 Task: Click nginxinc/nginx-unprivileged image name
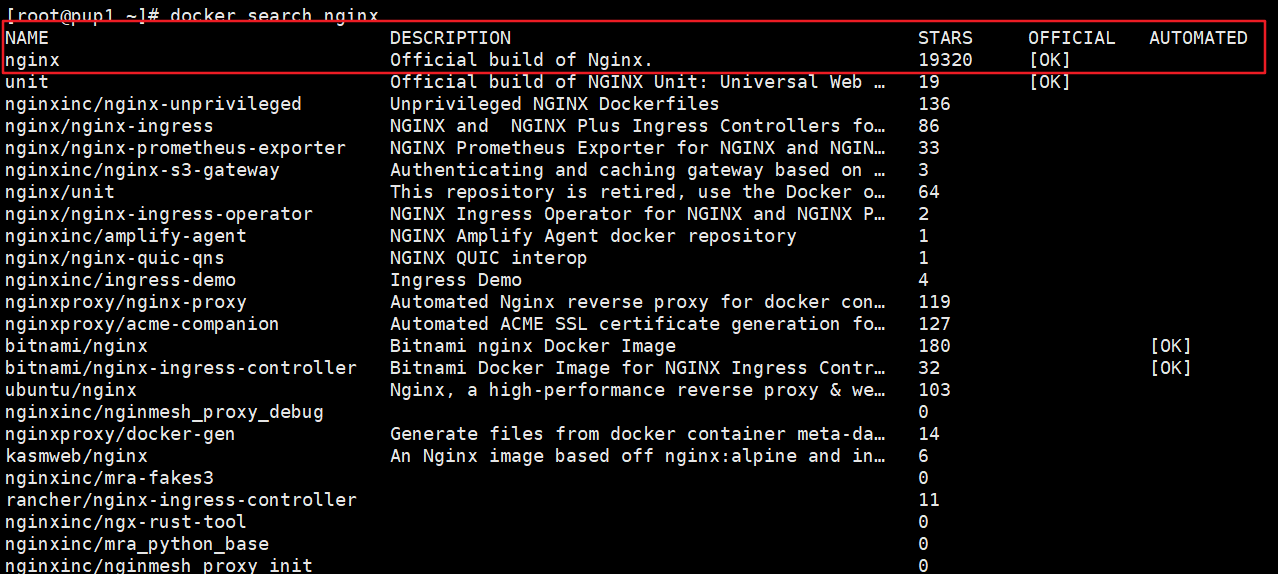tap(153, 104)
